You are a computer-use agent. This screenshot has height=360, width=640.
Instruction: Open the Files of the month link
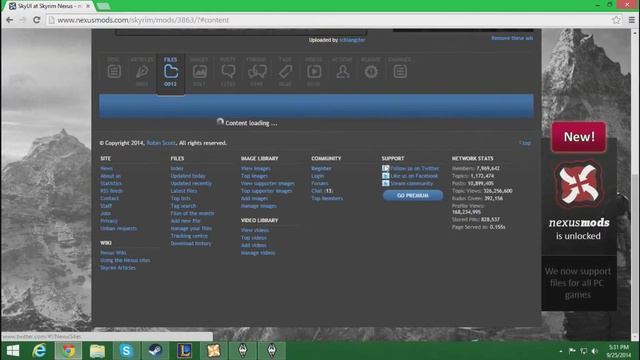[192, 213]
